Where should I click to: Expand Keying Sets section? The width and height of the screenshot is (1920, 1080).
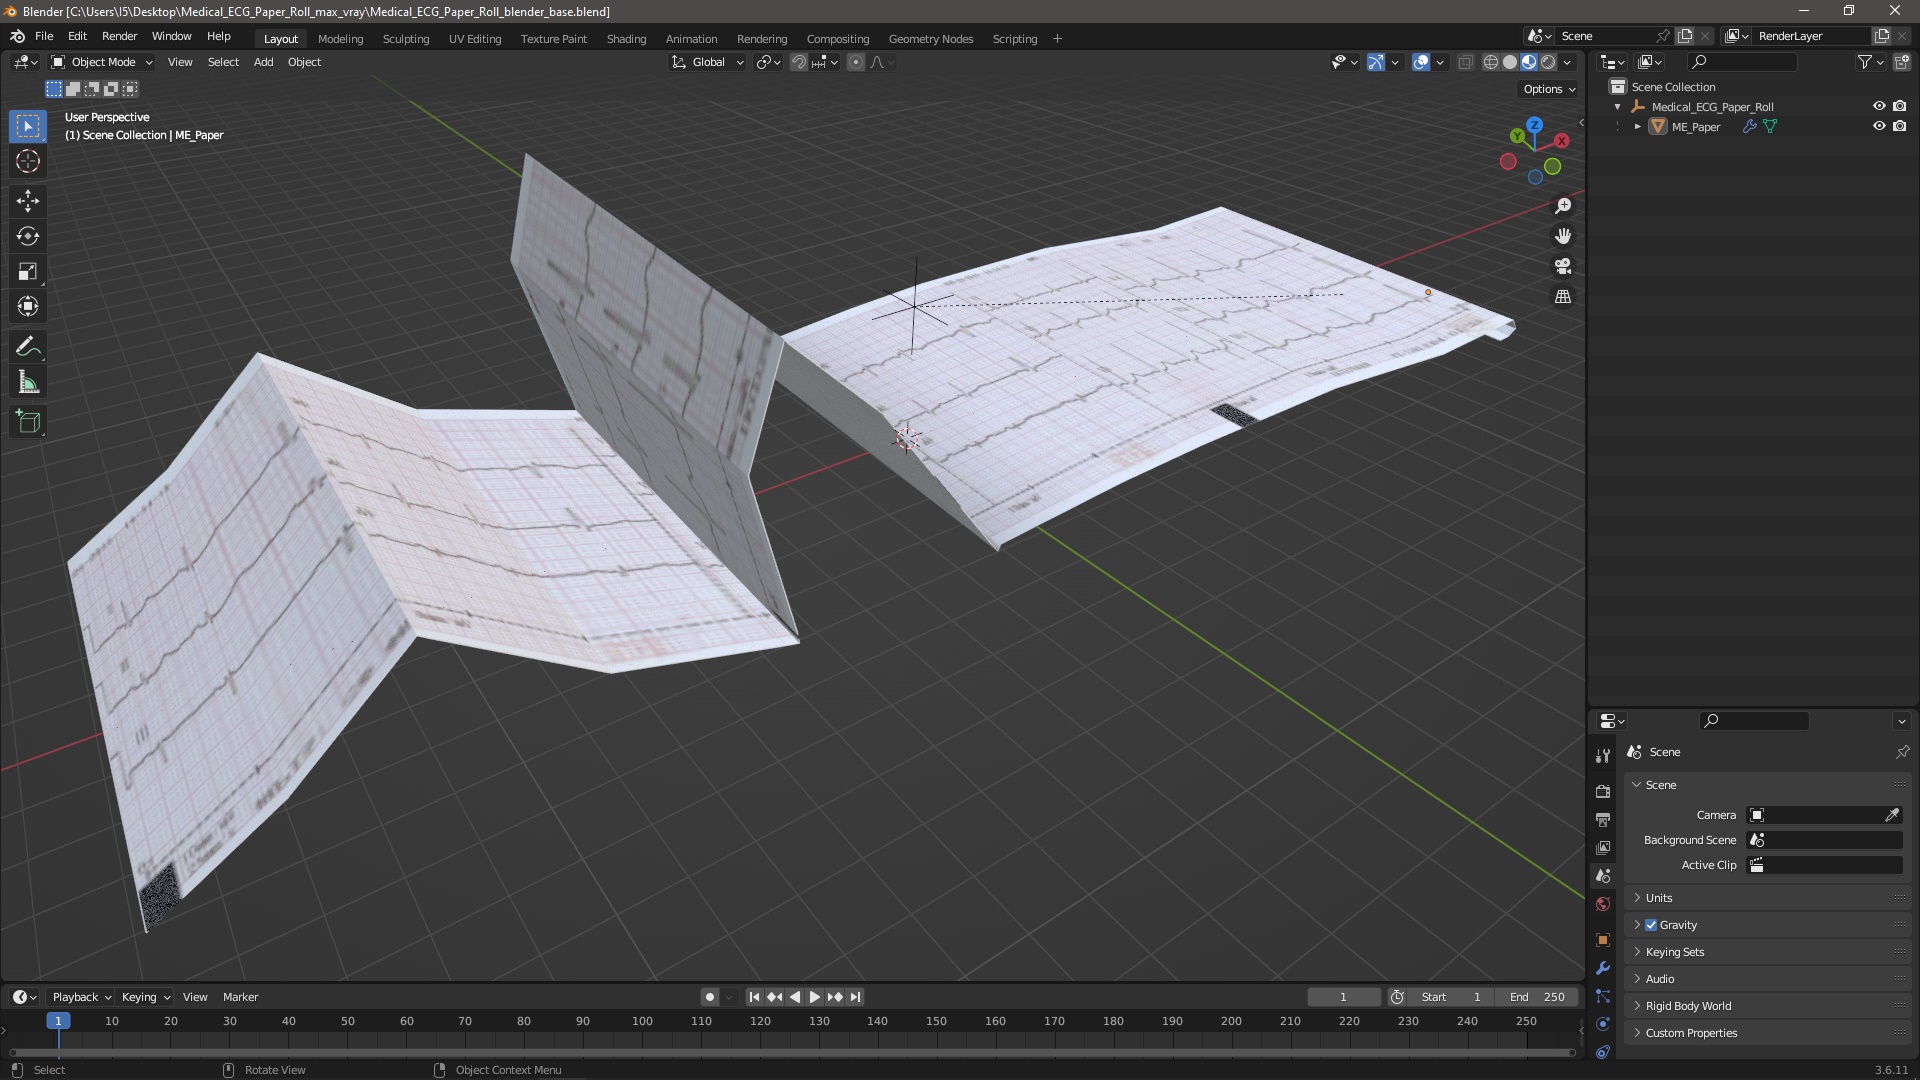click(1638, 951)
